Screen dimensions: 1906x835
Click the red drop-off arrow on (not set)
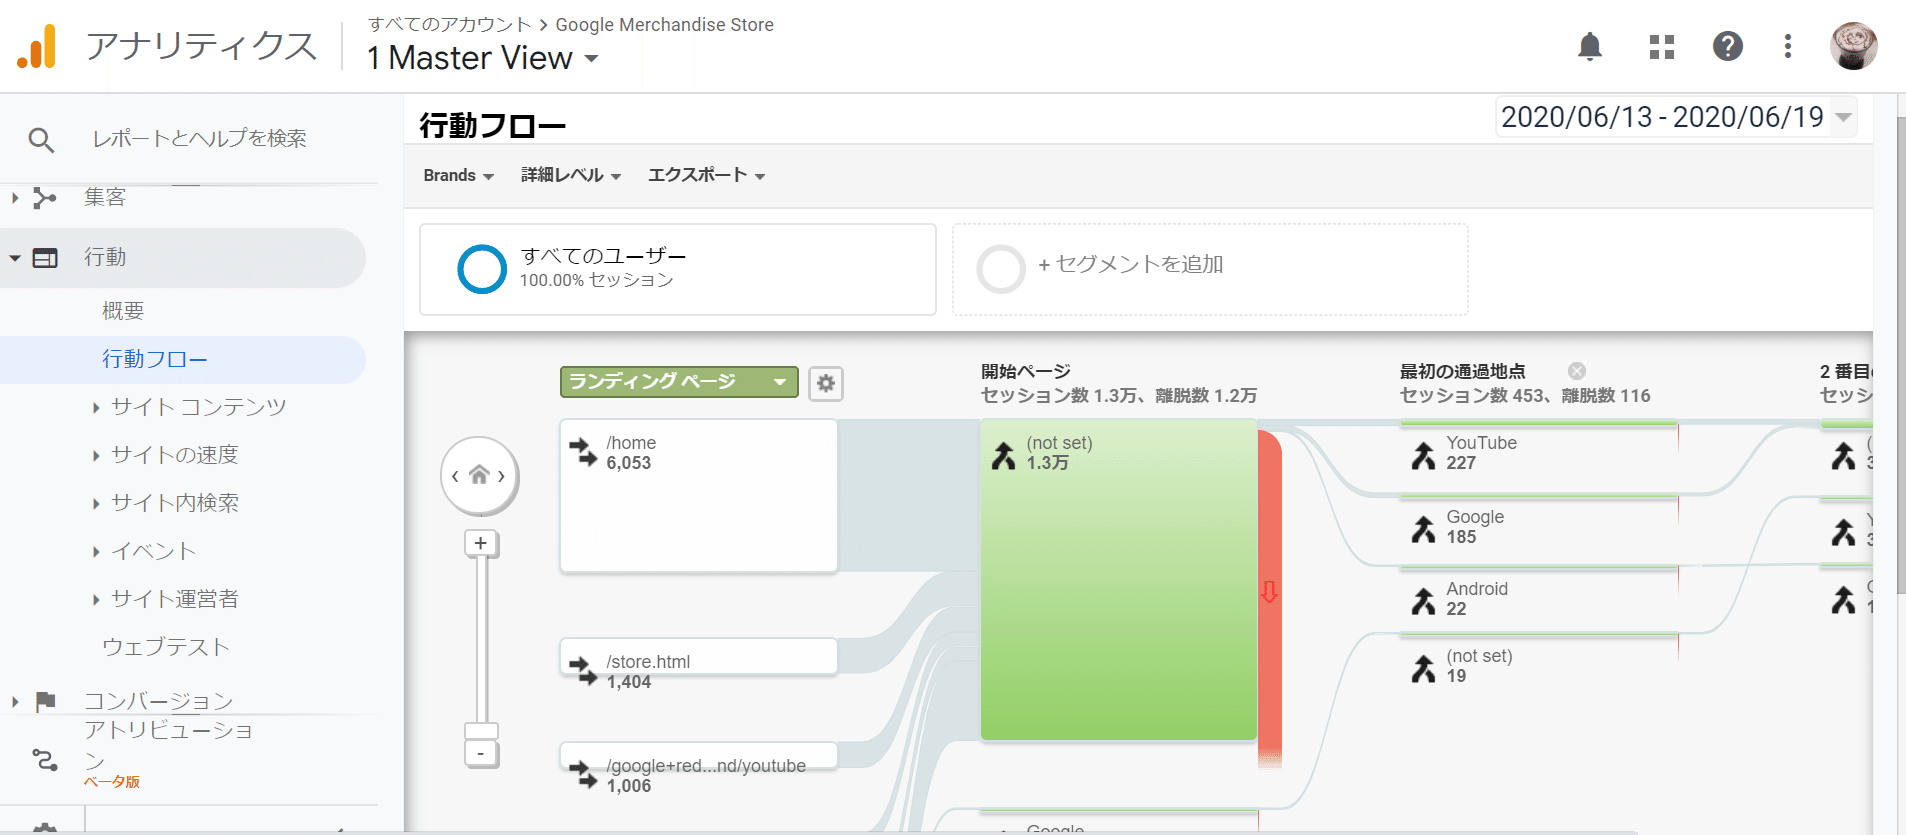1269,592
